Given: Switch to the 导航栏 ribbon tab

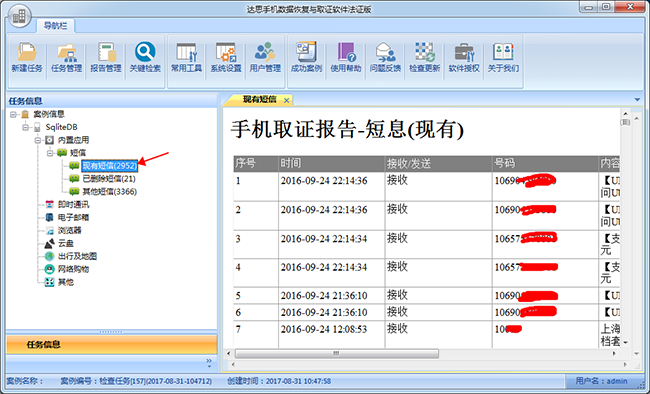Looking at the screenshot, I should (x=55, y=26).
